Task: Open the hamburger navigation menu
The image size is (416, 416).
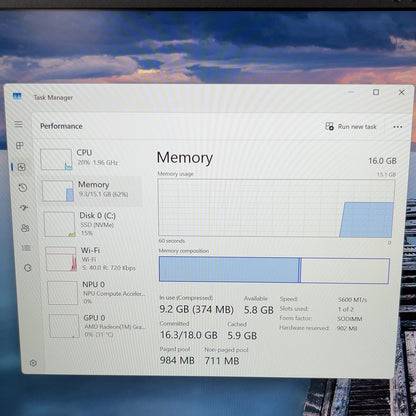Action: [19, 124]
